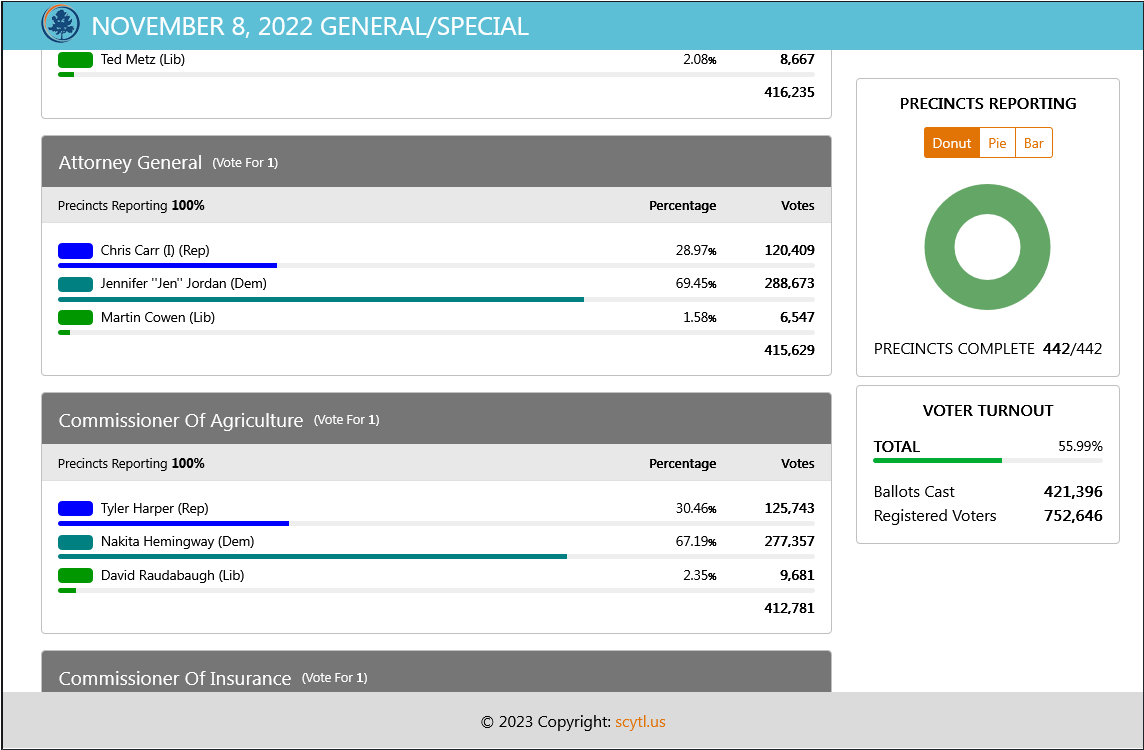Click the Commissioner Of Agriculture contest header
Screen dimensions: 1144x750
coord(436,420)
